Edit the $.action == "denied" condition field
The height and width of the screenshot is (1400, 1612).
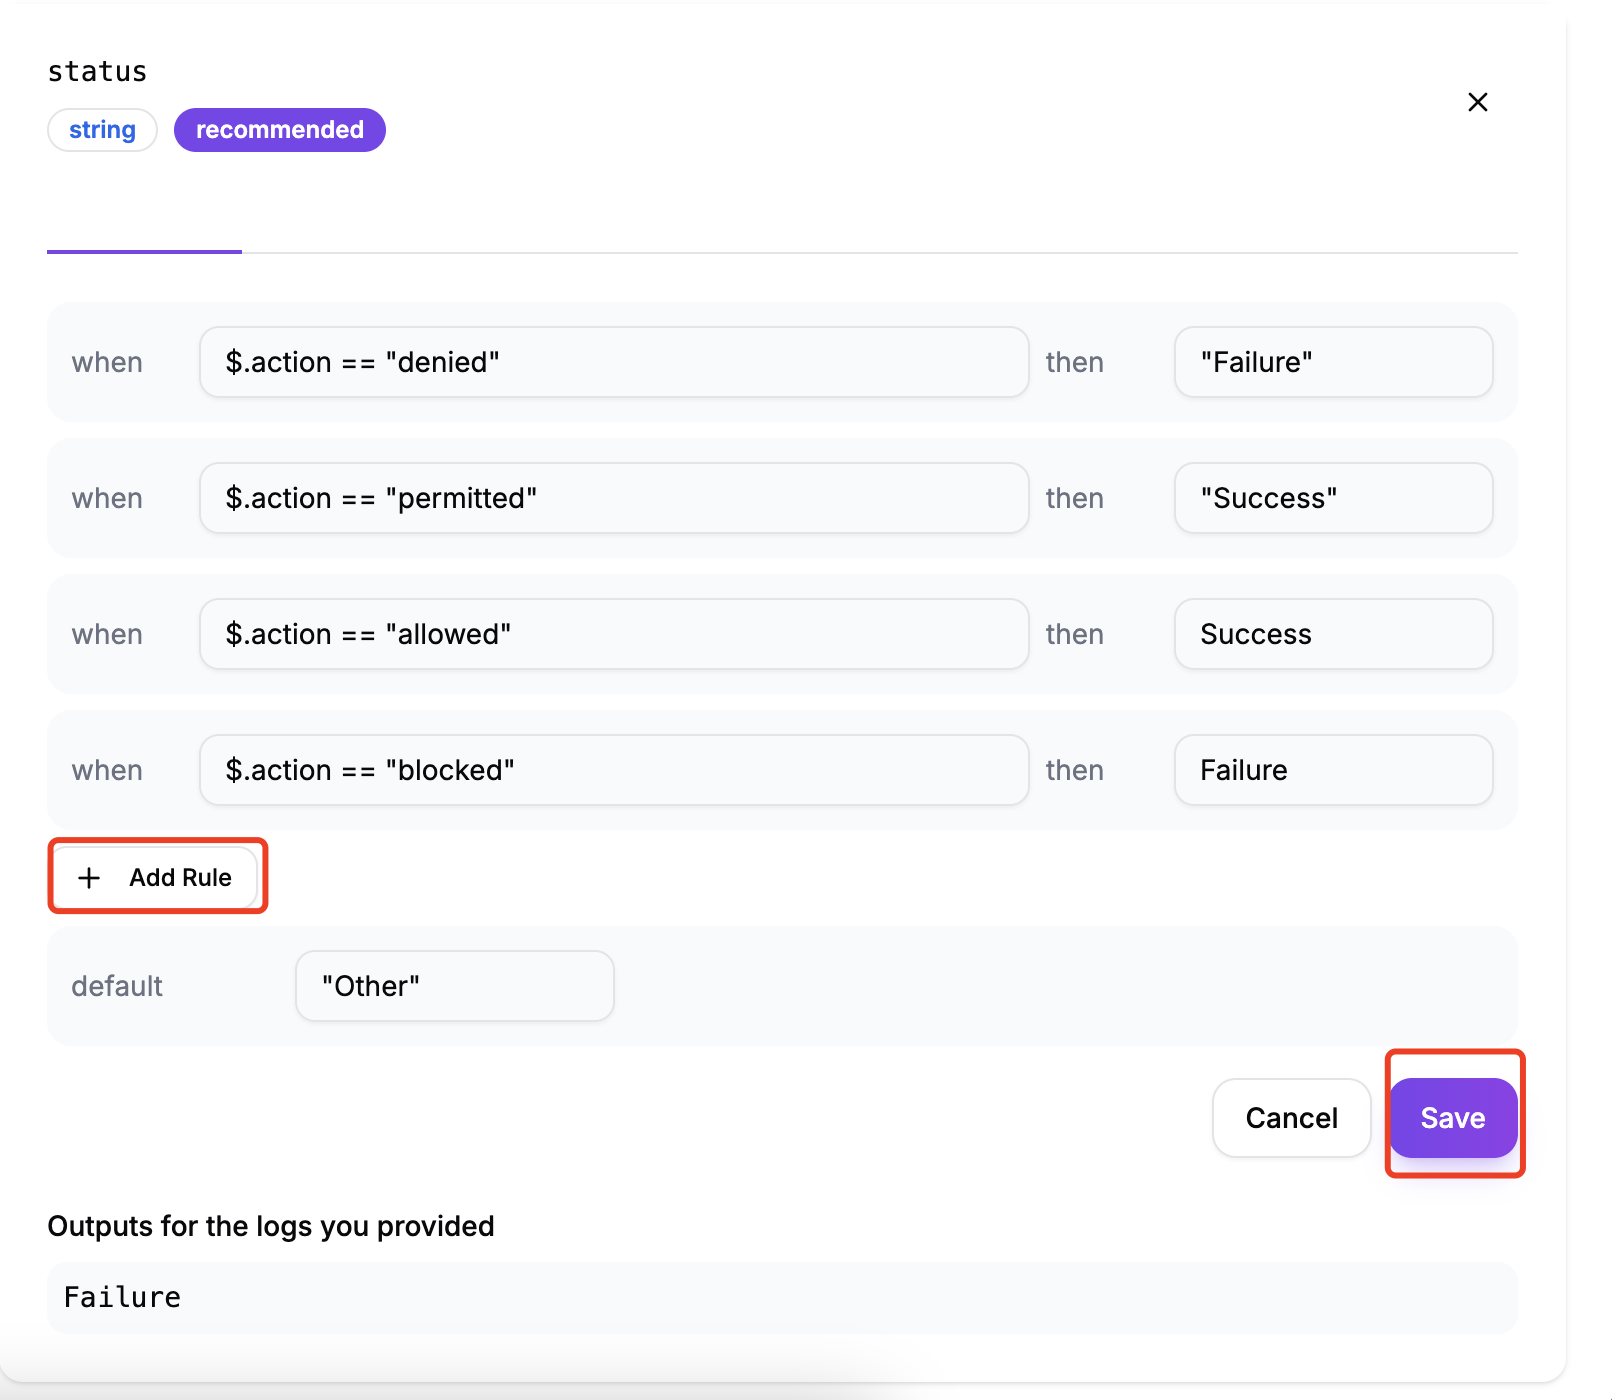click(x=613, y=362)
